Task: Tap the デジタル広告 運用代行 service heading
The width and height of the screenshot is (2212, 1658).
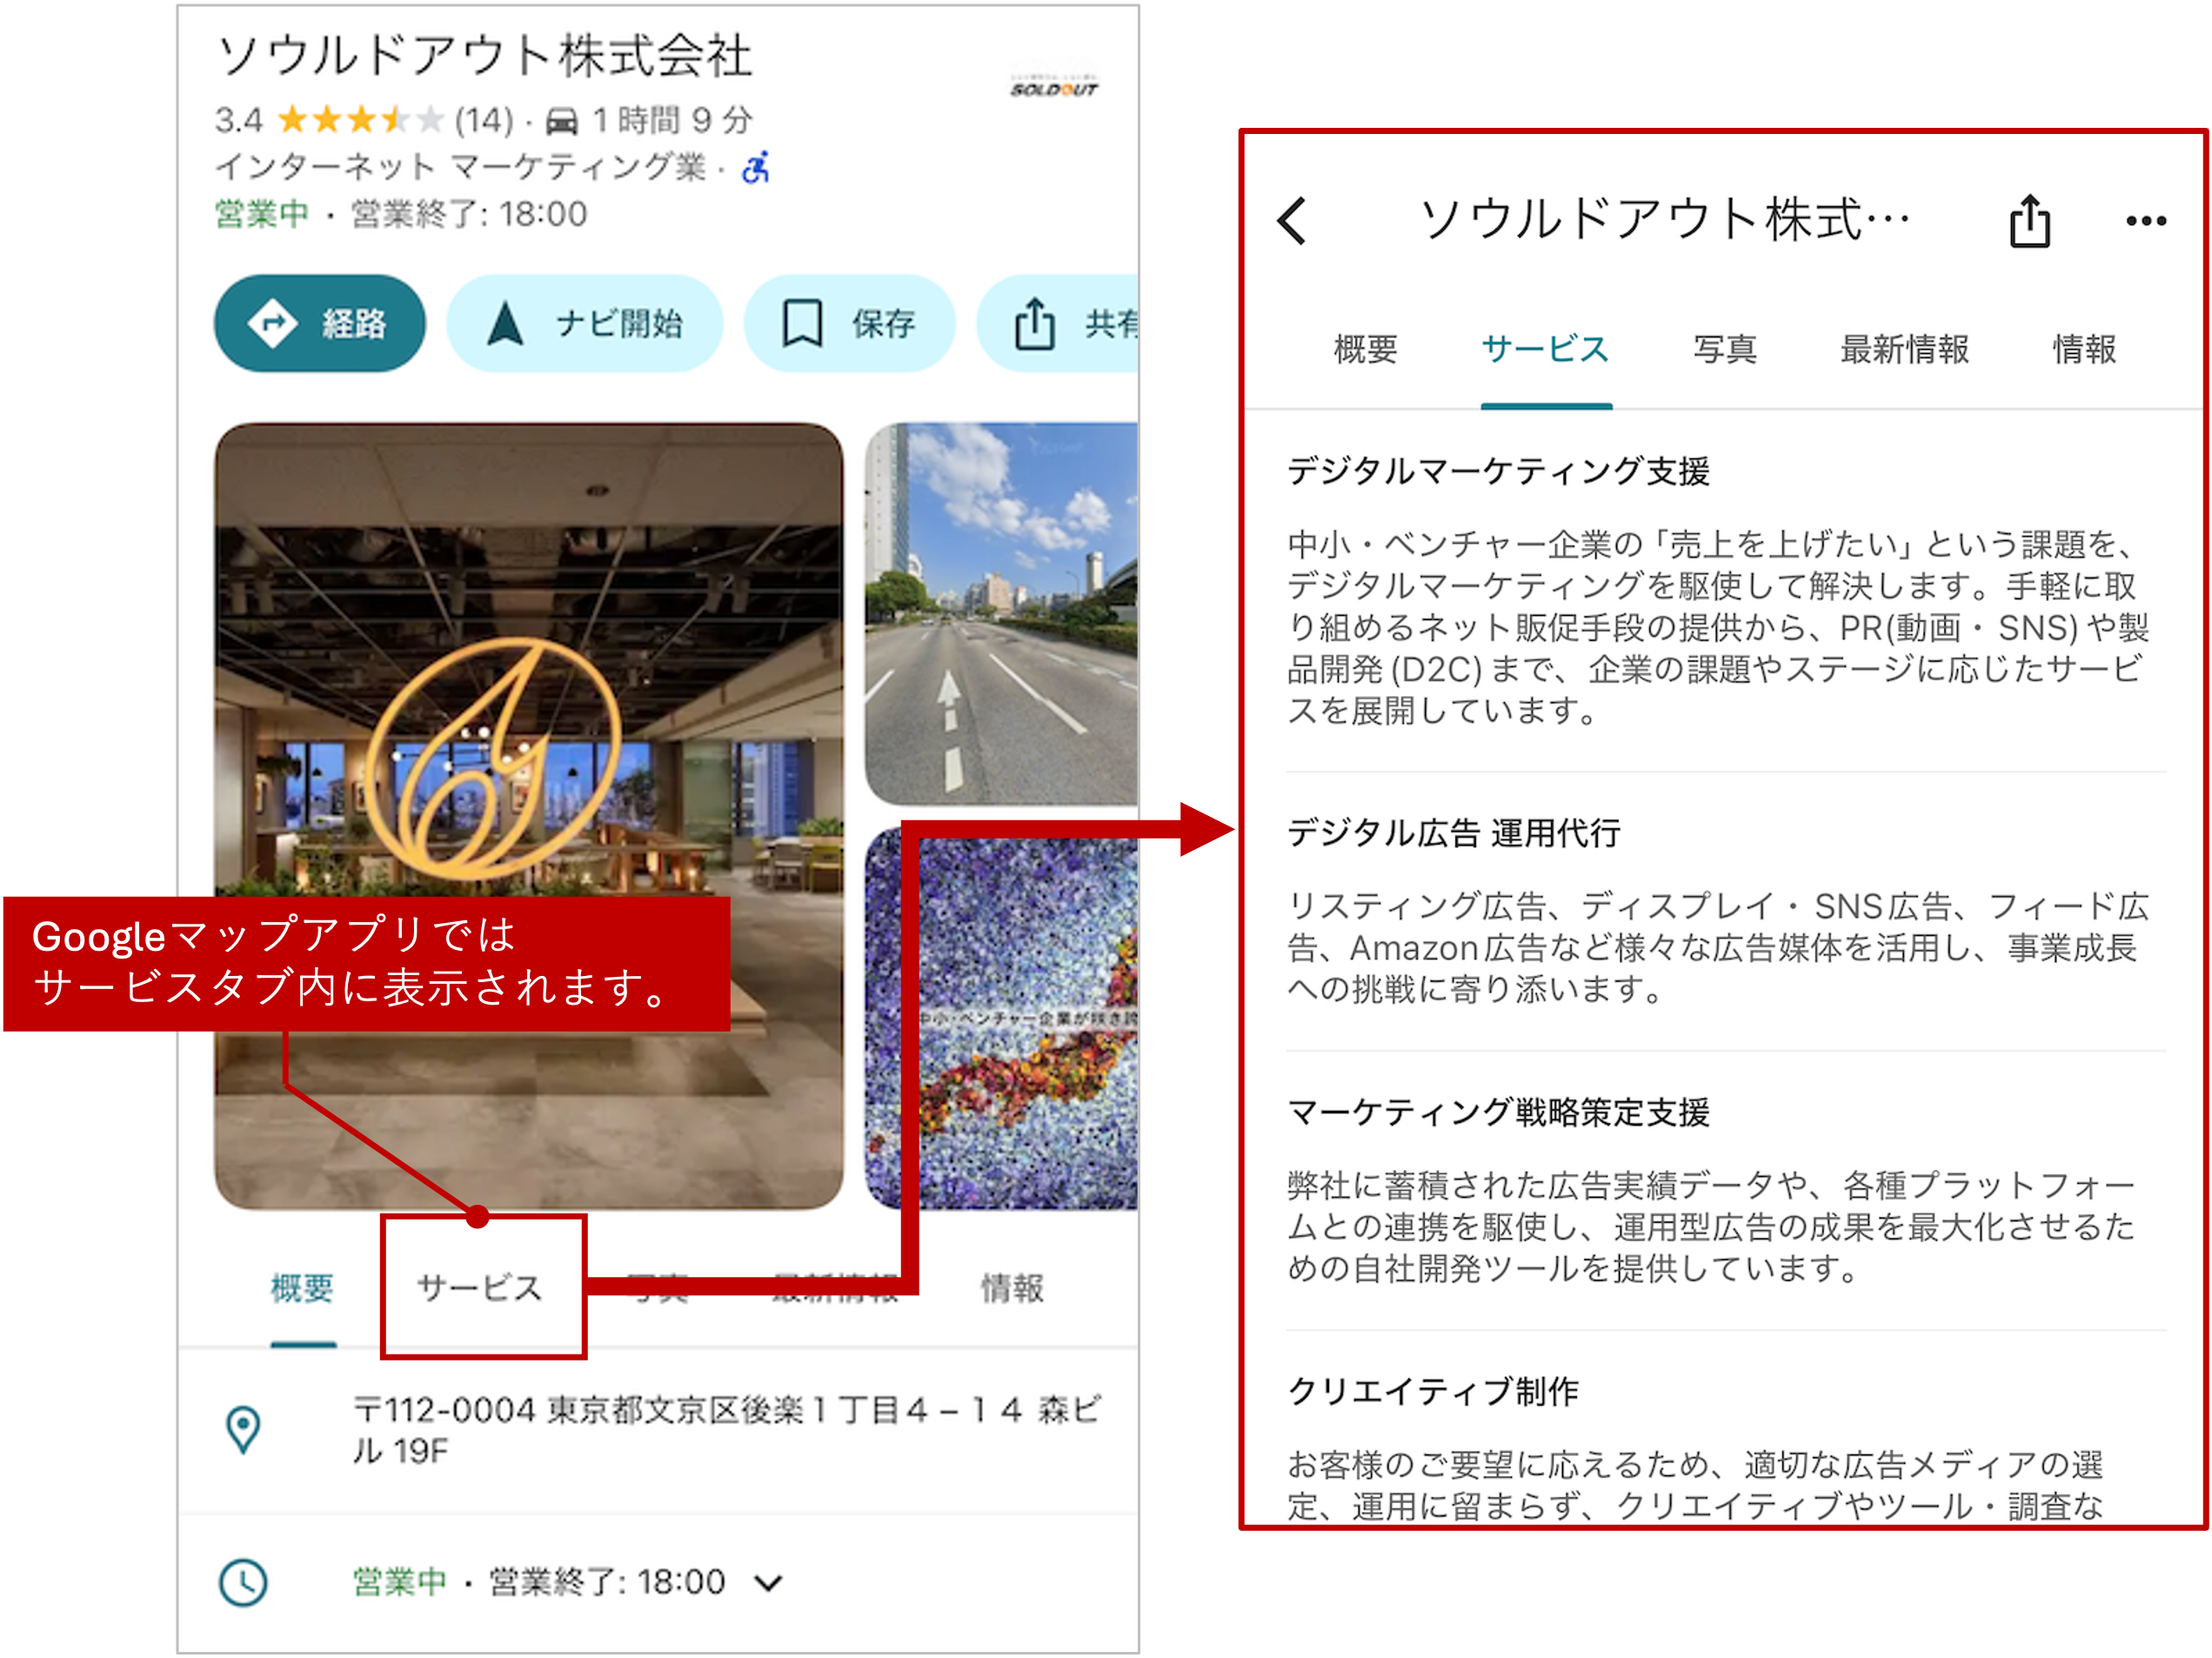Action: 1453,833
